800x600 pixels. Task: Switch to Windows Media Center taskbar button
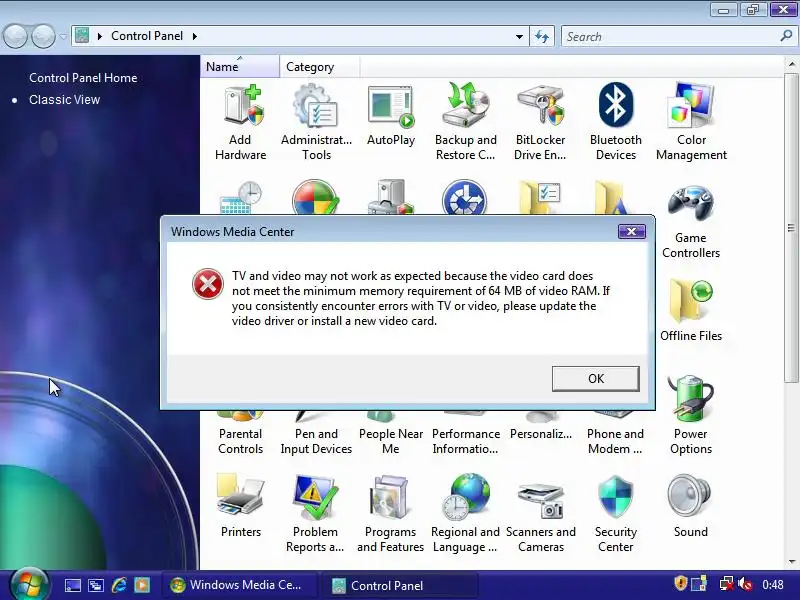pyautogui.click(x=239, y=585)
